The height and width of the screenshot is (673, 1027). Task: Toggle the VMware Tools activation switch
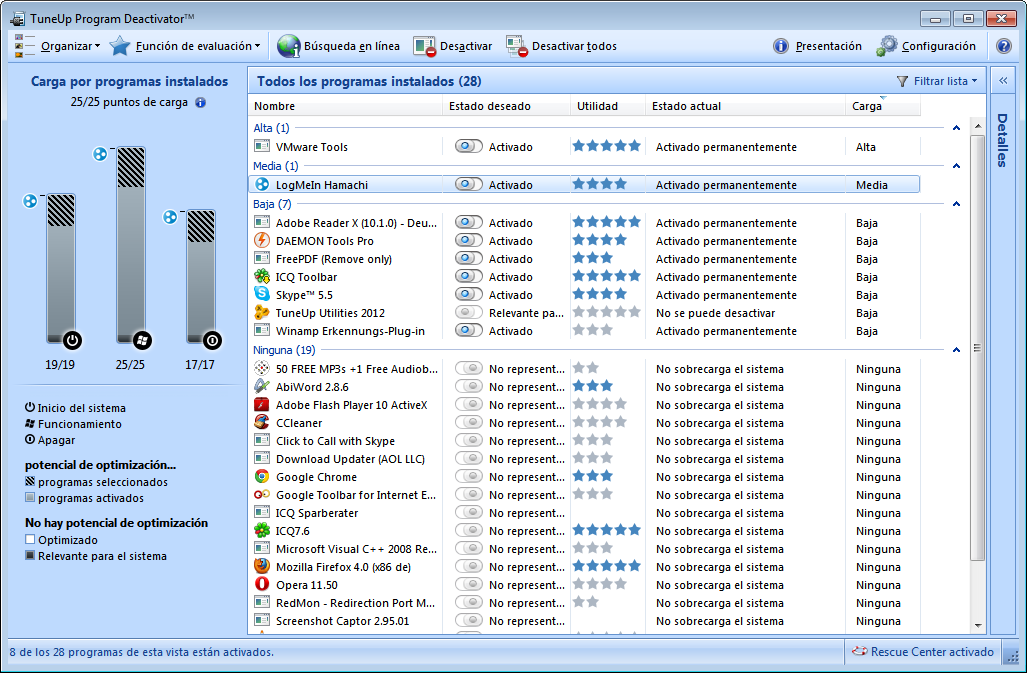coord(468,147)
